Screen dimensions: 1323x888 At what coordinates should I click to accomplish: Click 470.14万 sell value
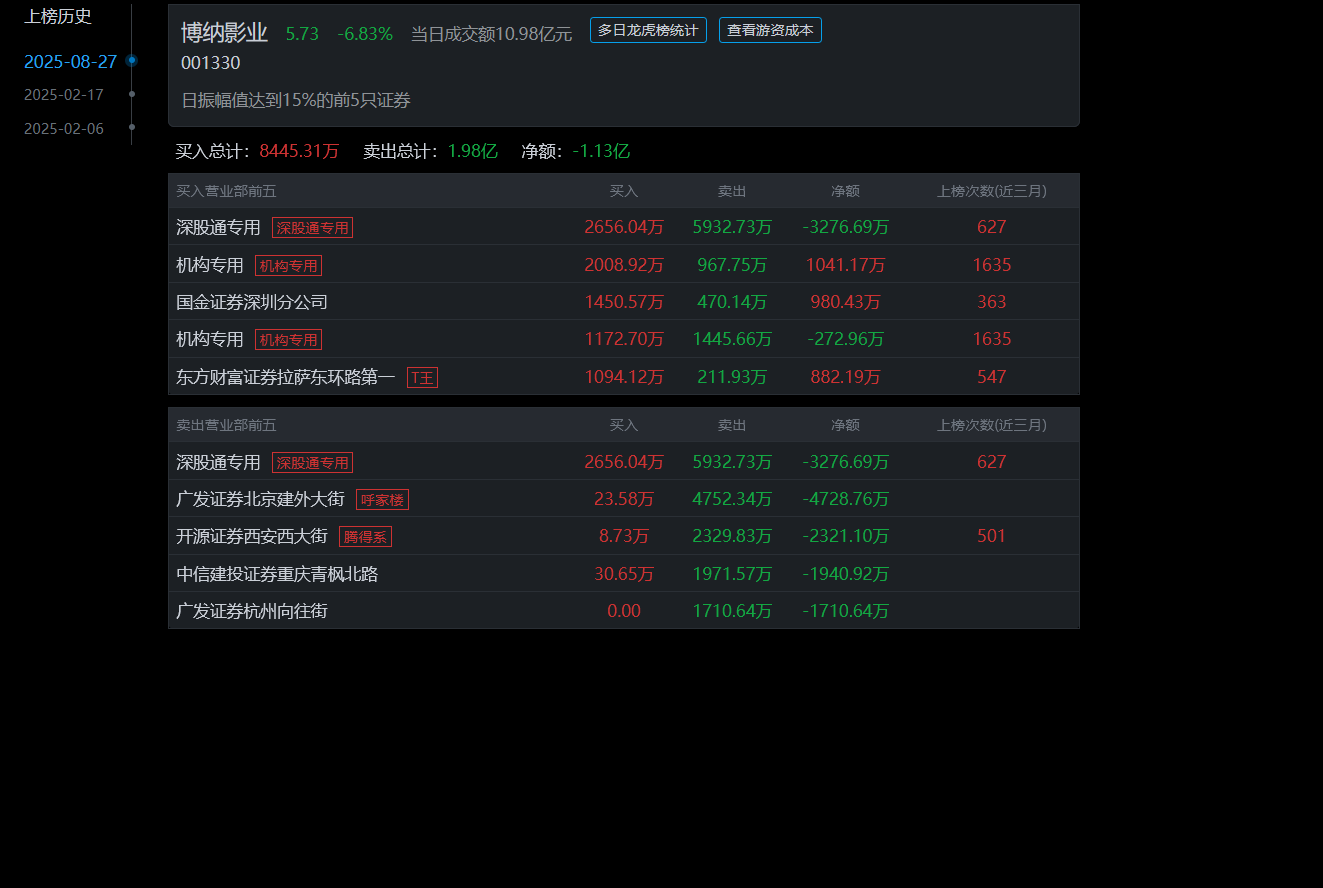coord(732,302)
